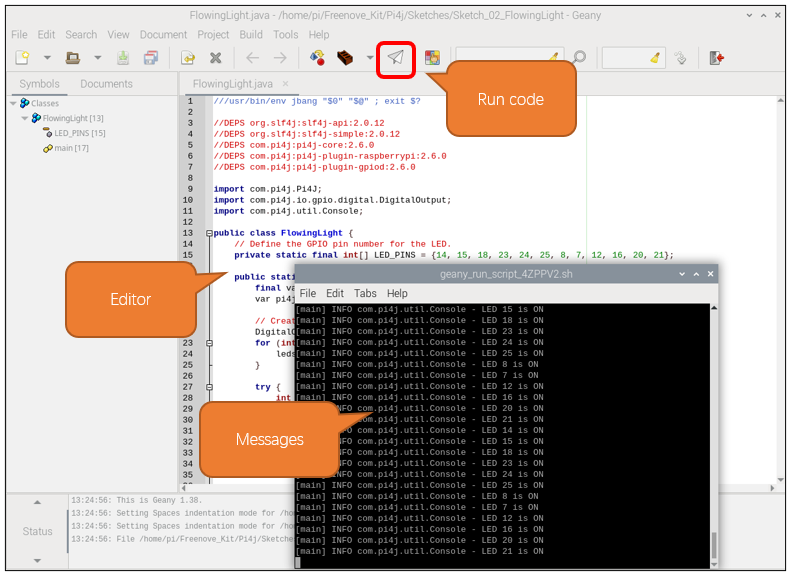Toggle the fold marker at try line 27
789x575 pixels.
(209, 387)
